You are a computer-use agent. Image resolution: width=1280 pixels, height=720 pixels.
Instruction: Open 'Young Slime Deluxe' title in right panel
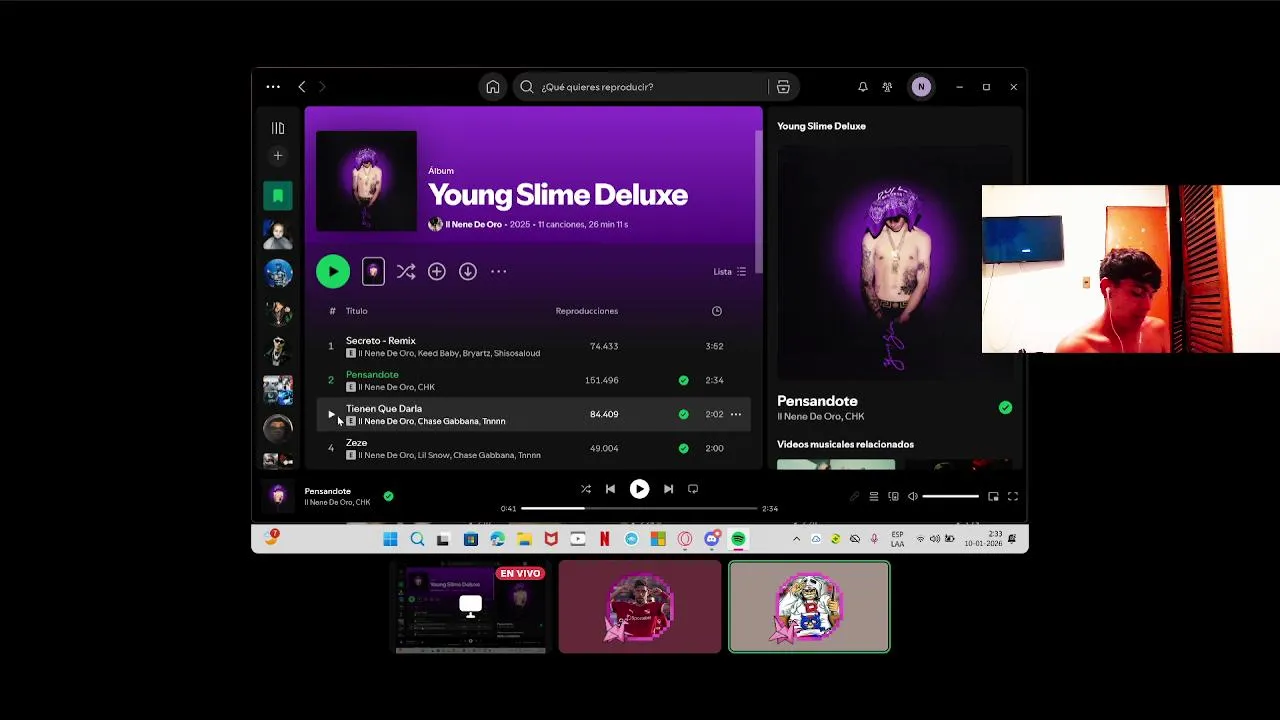click(821, 126)
